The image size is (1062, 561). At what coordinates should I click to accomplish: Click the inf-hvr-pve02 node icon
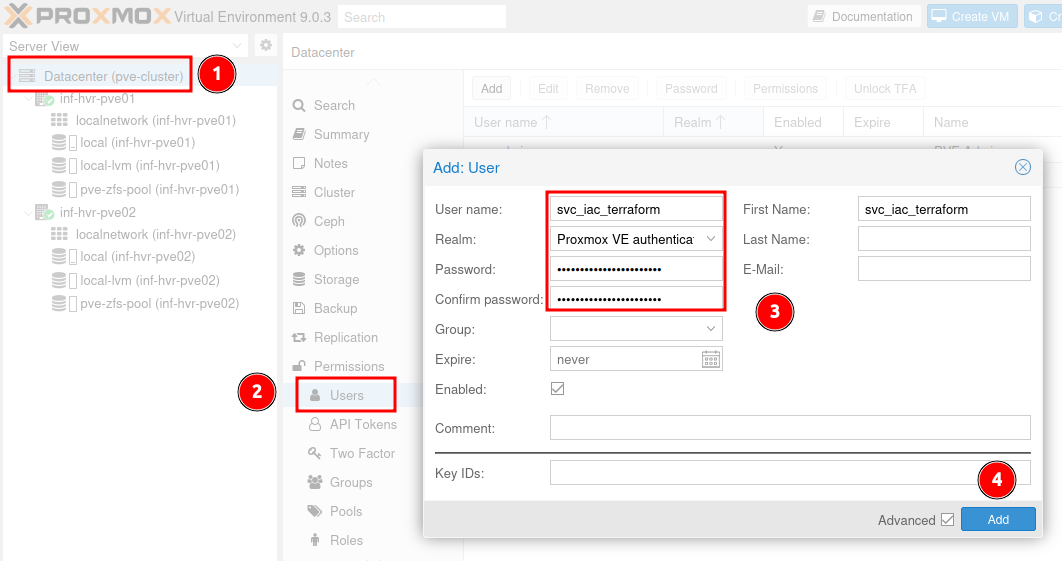pos(44,213)
